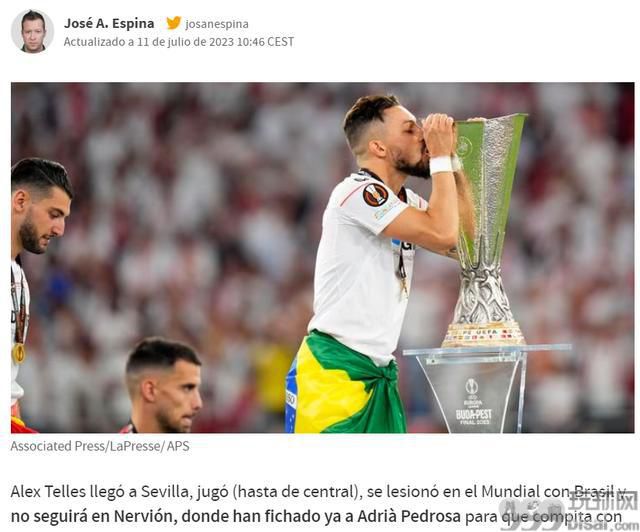Screen dimensions: 640x532
Task: Click the gold medal on left player
Action: coord(18,353)
